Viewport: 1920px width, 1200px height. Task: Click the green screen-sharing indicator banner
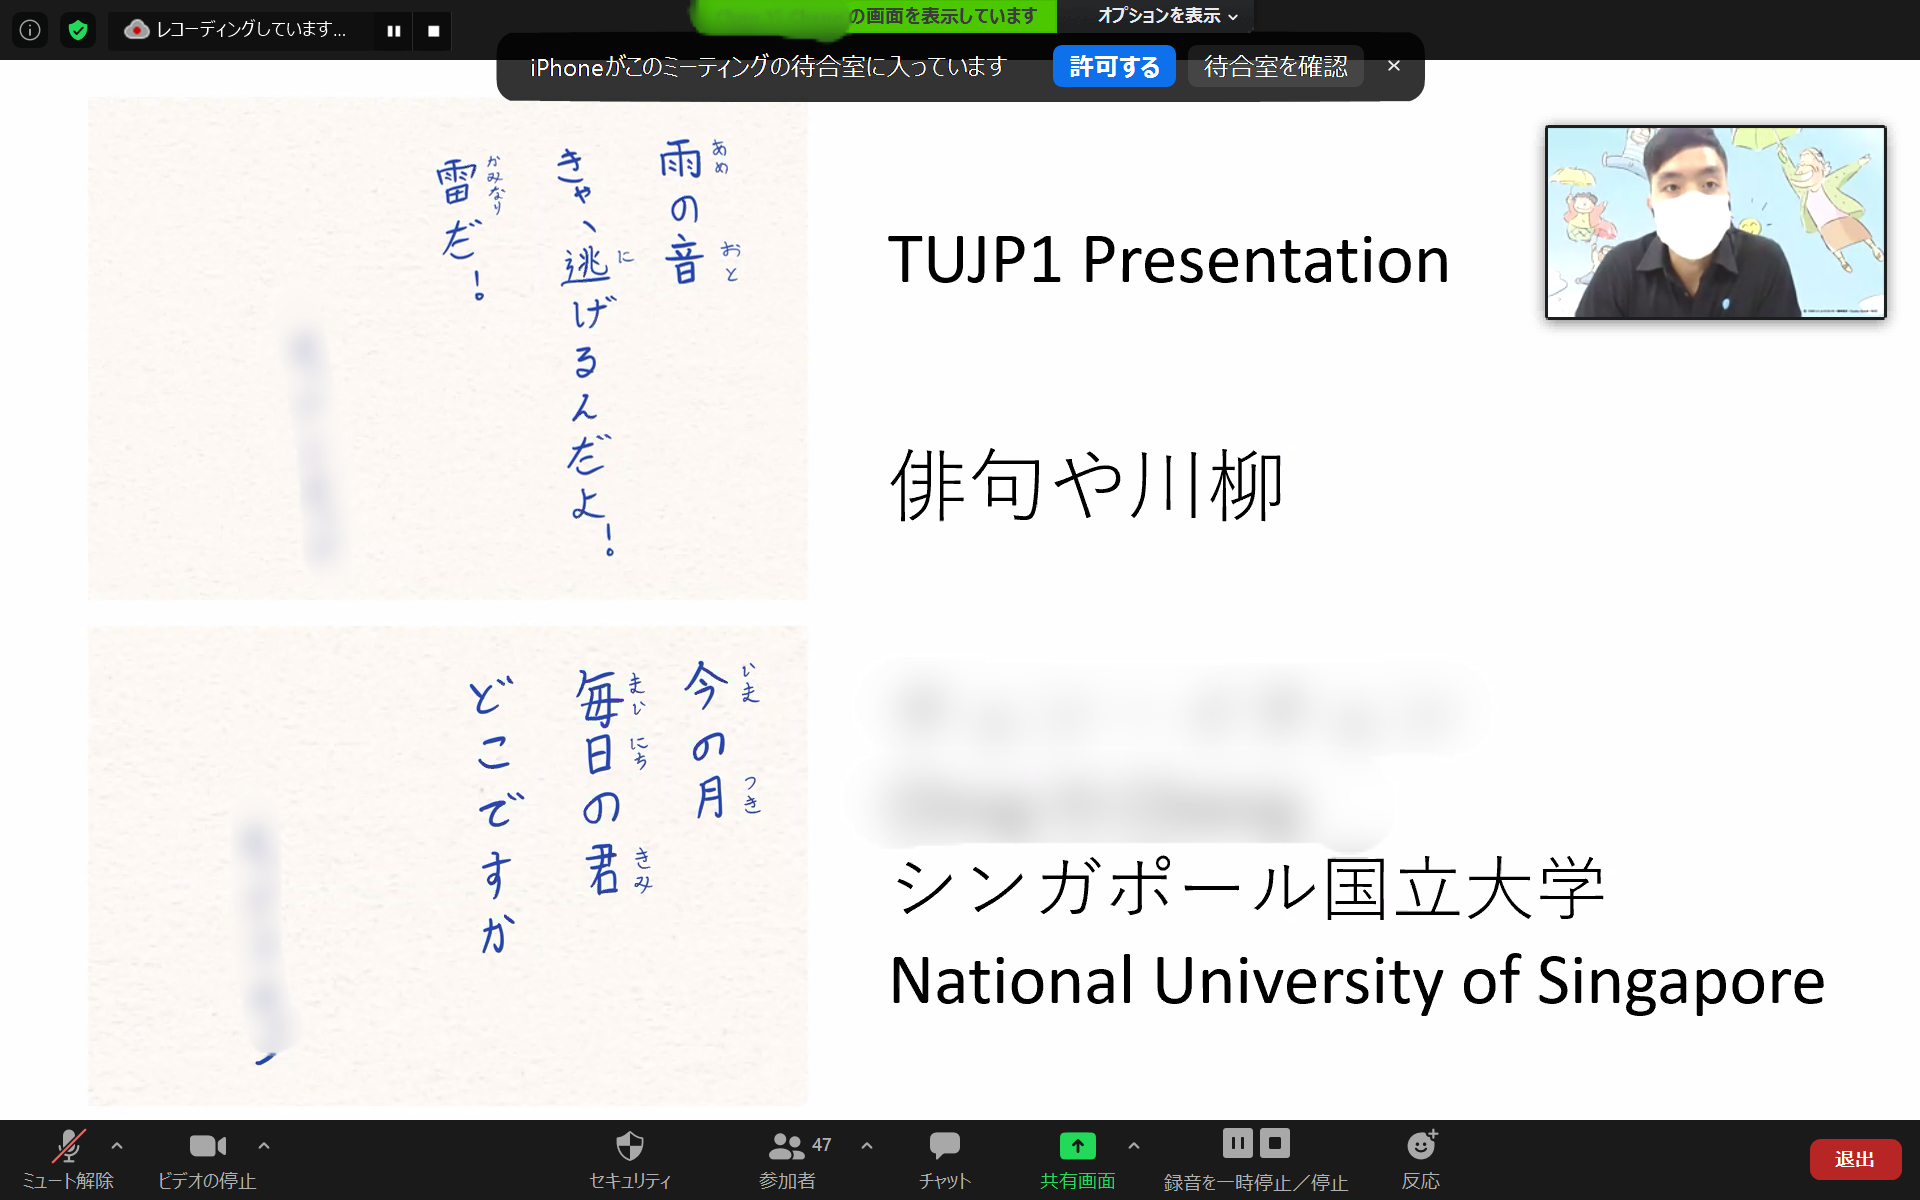pos(874,16)
